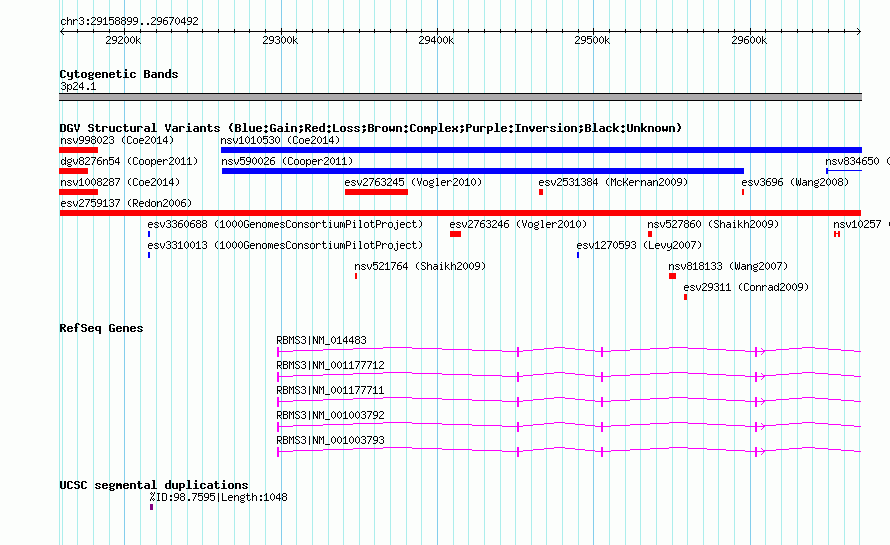Select the gray 3p24.1 cytogenetic band bar
Viewport: 890px width, 545px height.
point(460,97)
